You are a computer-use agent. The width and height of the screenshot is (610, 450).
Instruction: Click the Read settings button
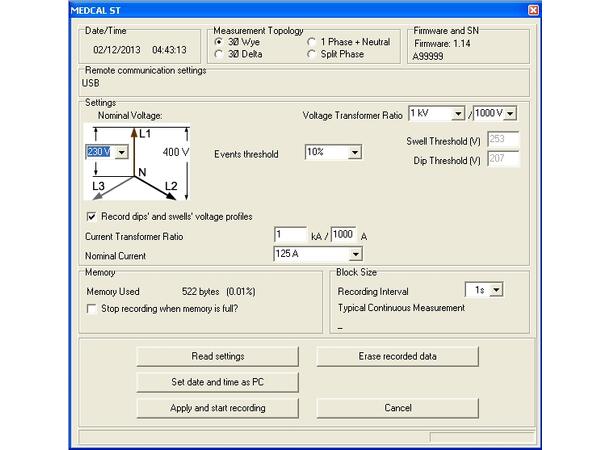tap(218, 356)
